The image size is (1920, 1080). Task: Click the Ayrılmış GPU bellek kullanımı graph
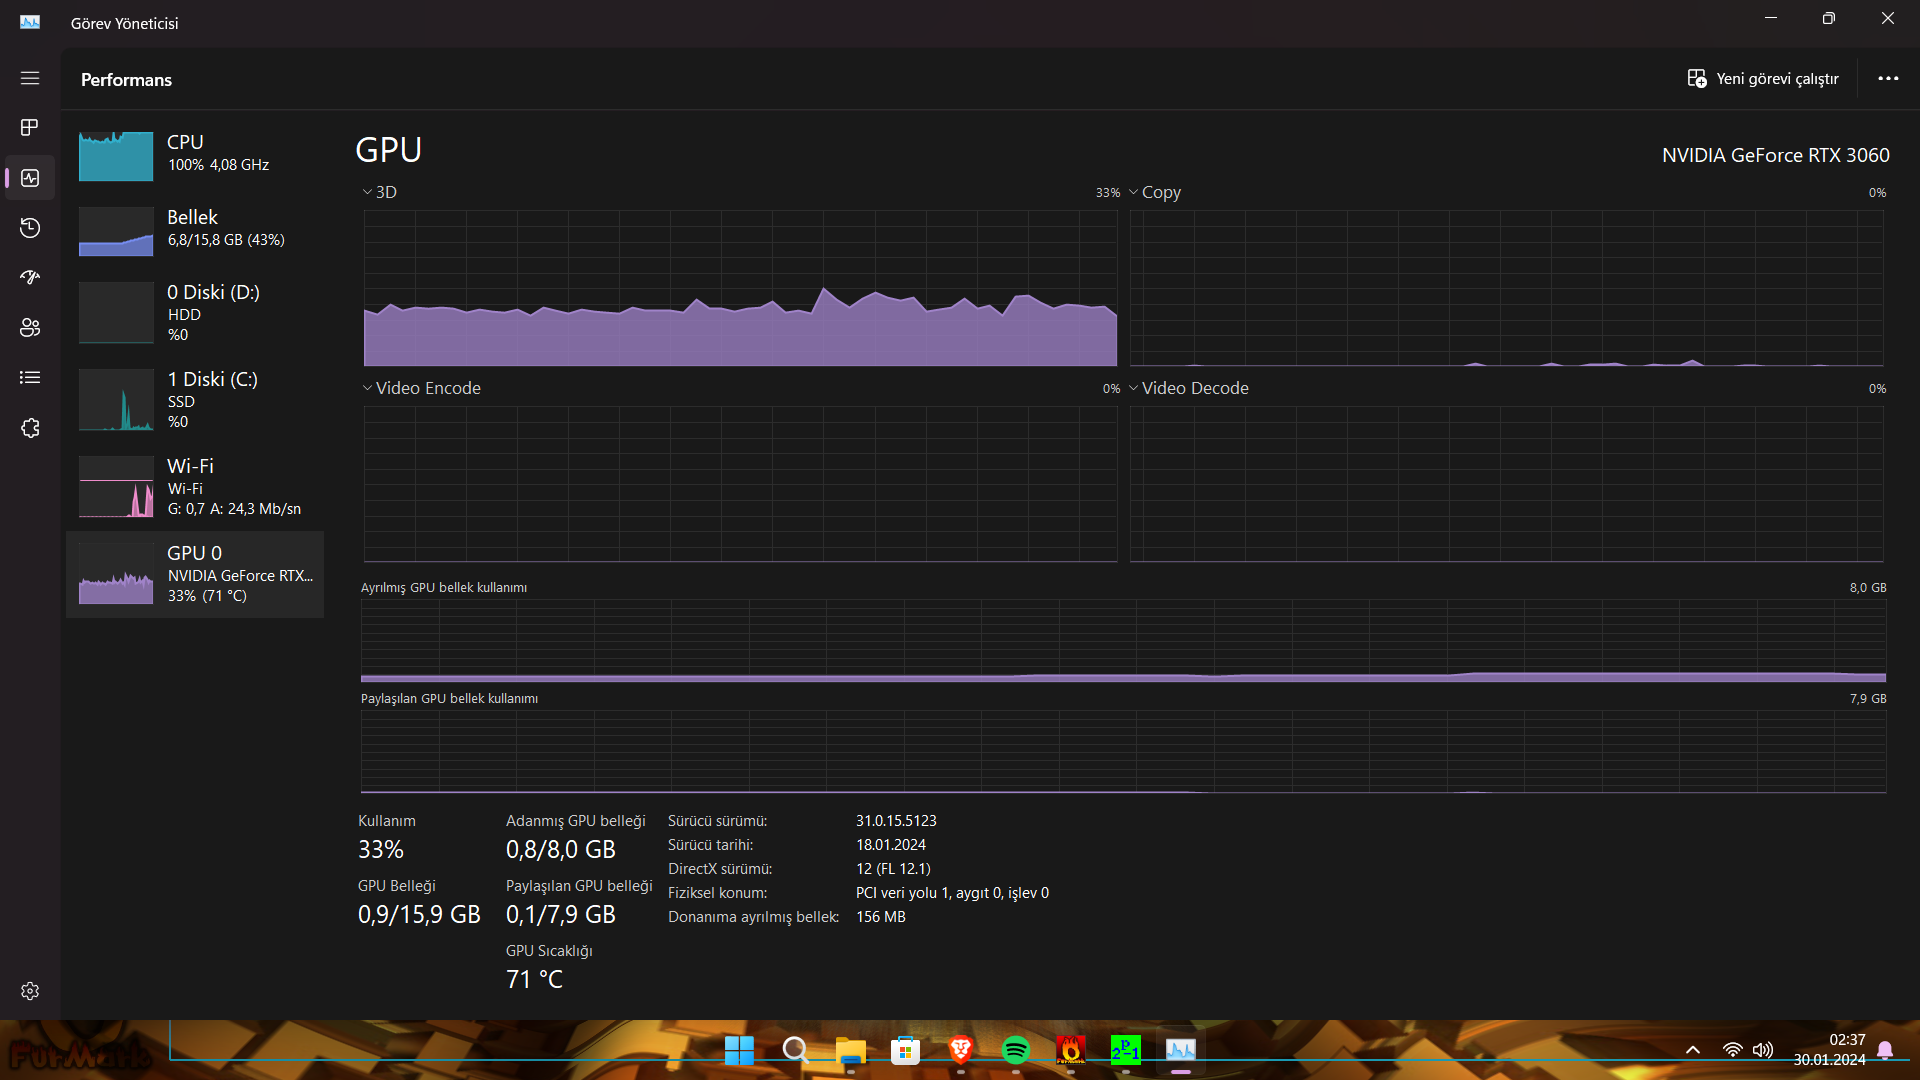tap(1123, 641)
